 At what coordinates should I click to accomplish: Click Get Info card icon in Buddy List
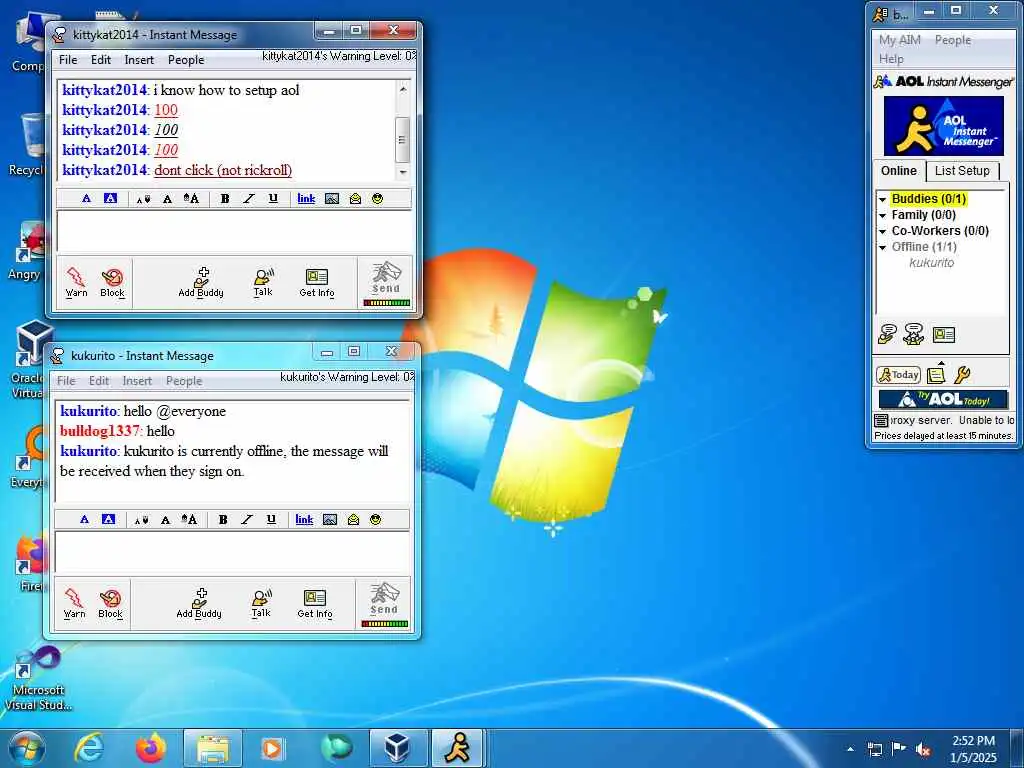(944, 335)
